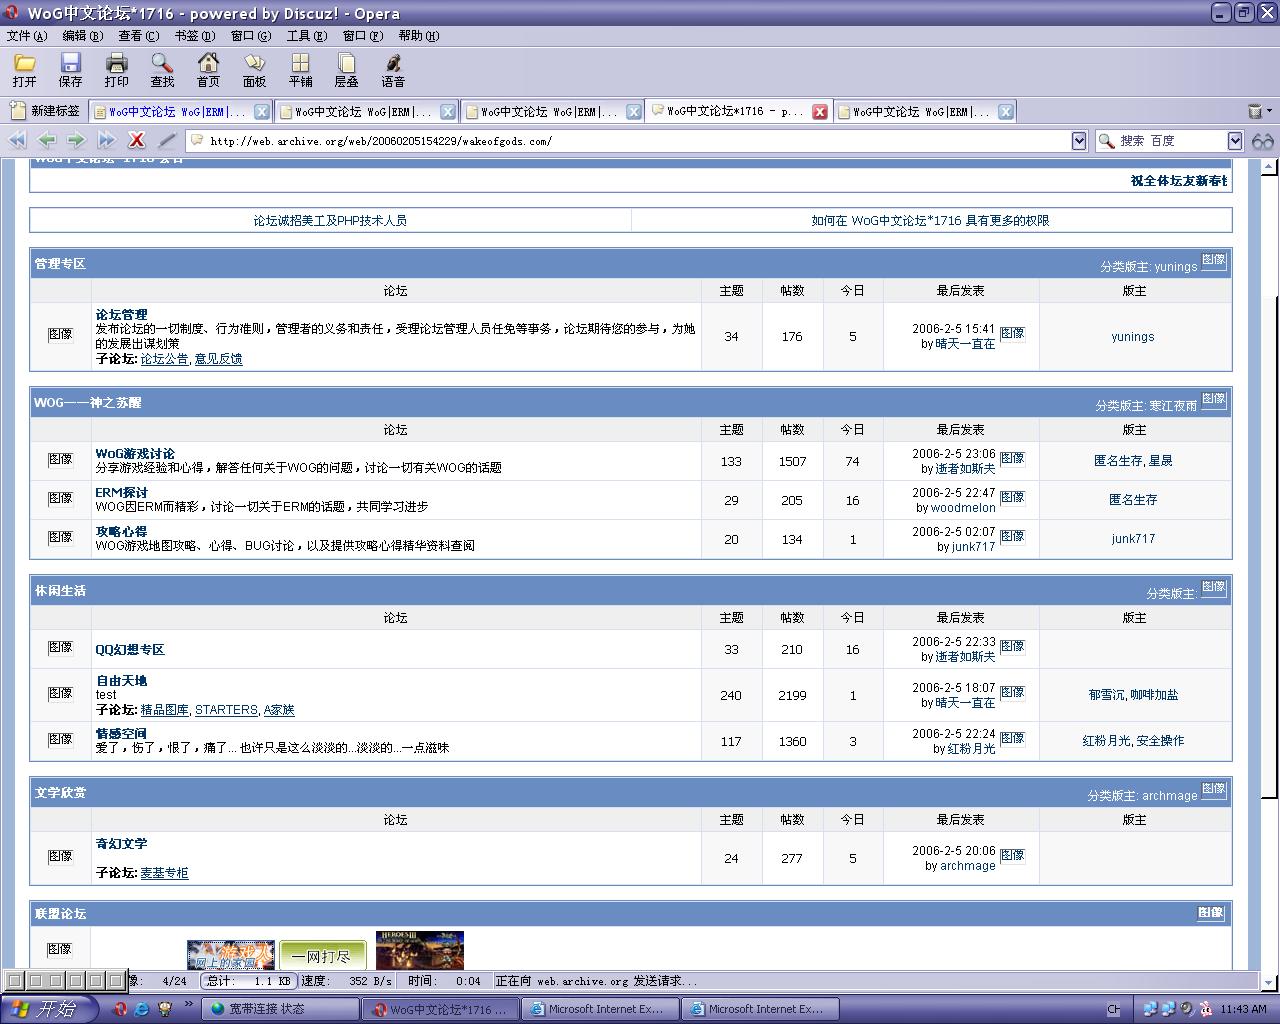Viewport: 1280px width, 1024px height.
Task: Switch to the first WoG中文论坛 tab
Action: click(170, 112)
